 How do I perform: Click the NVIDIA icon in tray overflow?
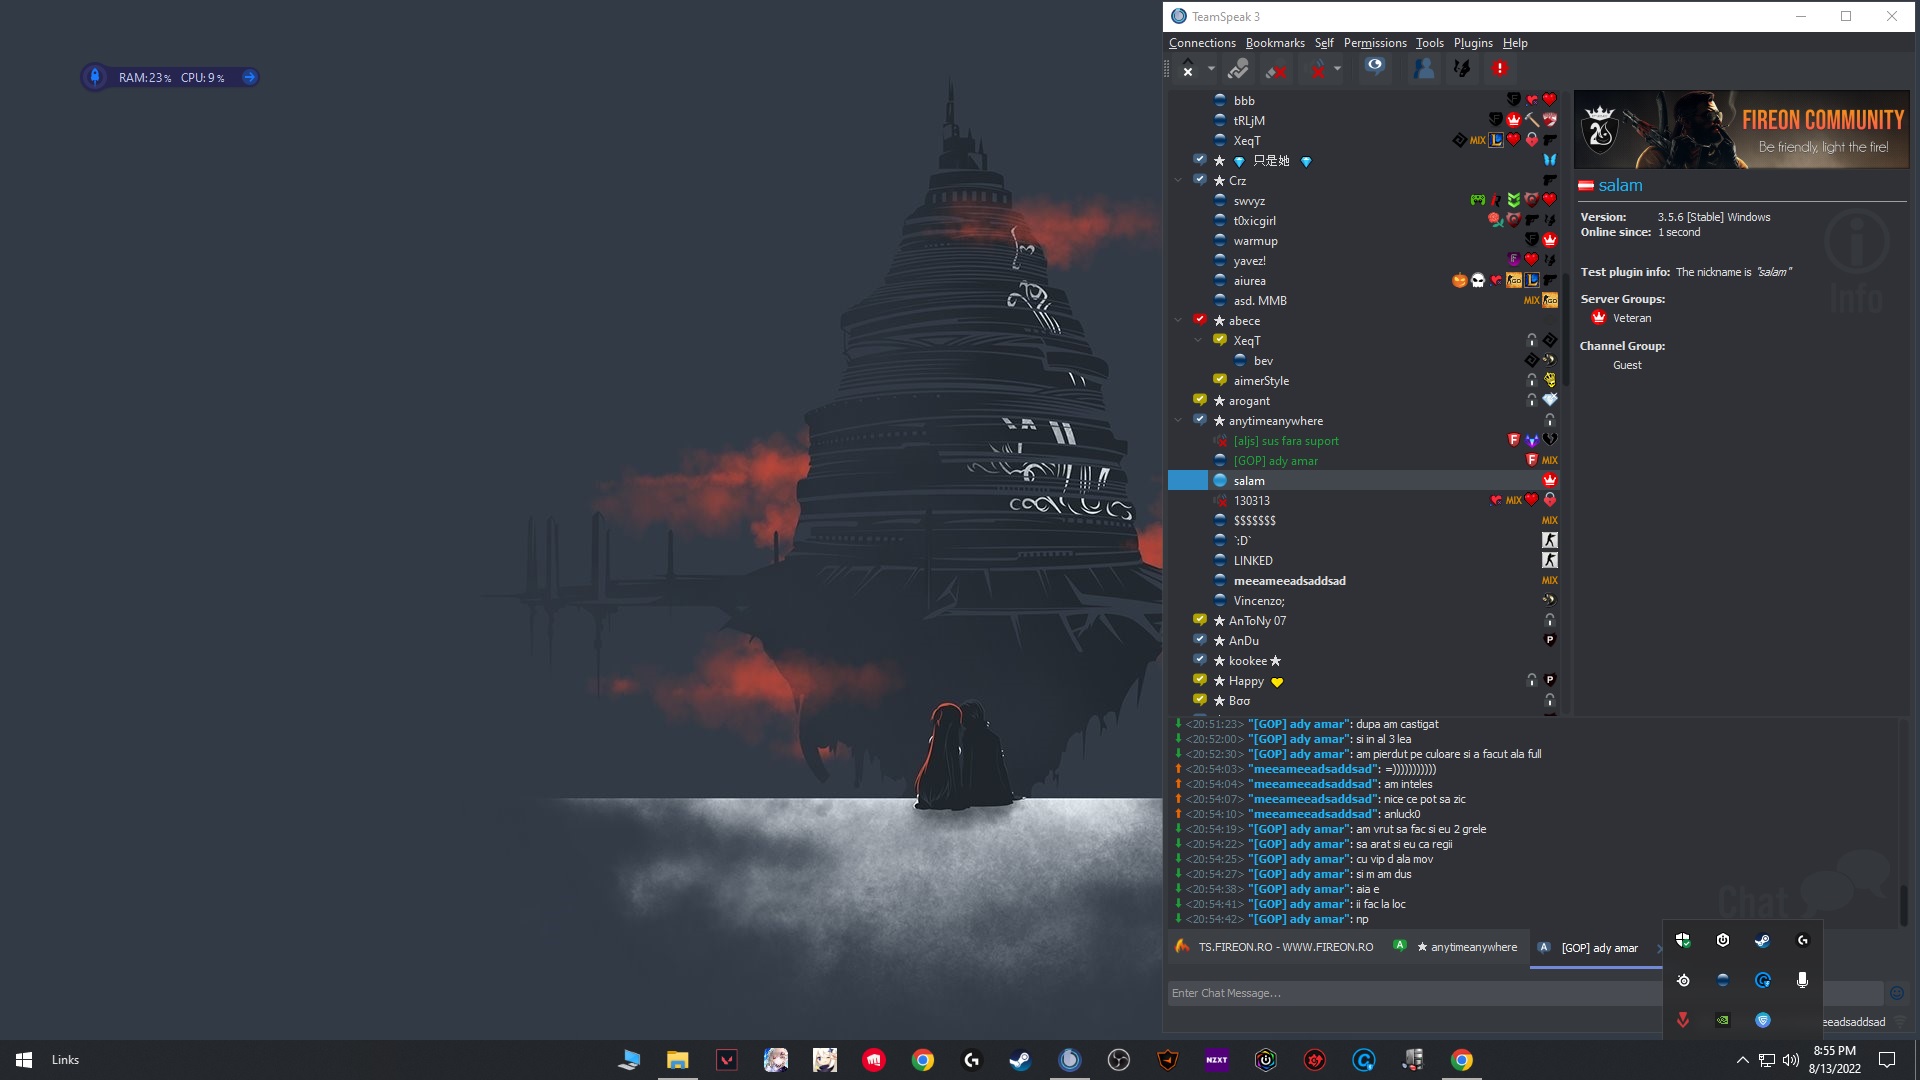coord(1722,1020)
